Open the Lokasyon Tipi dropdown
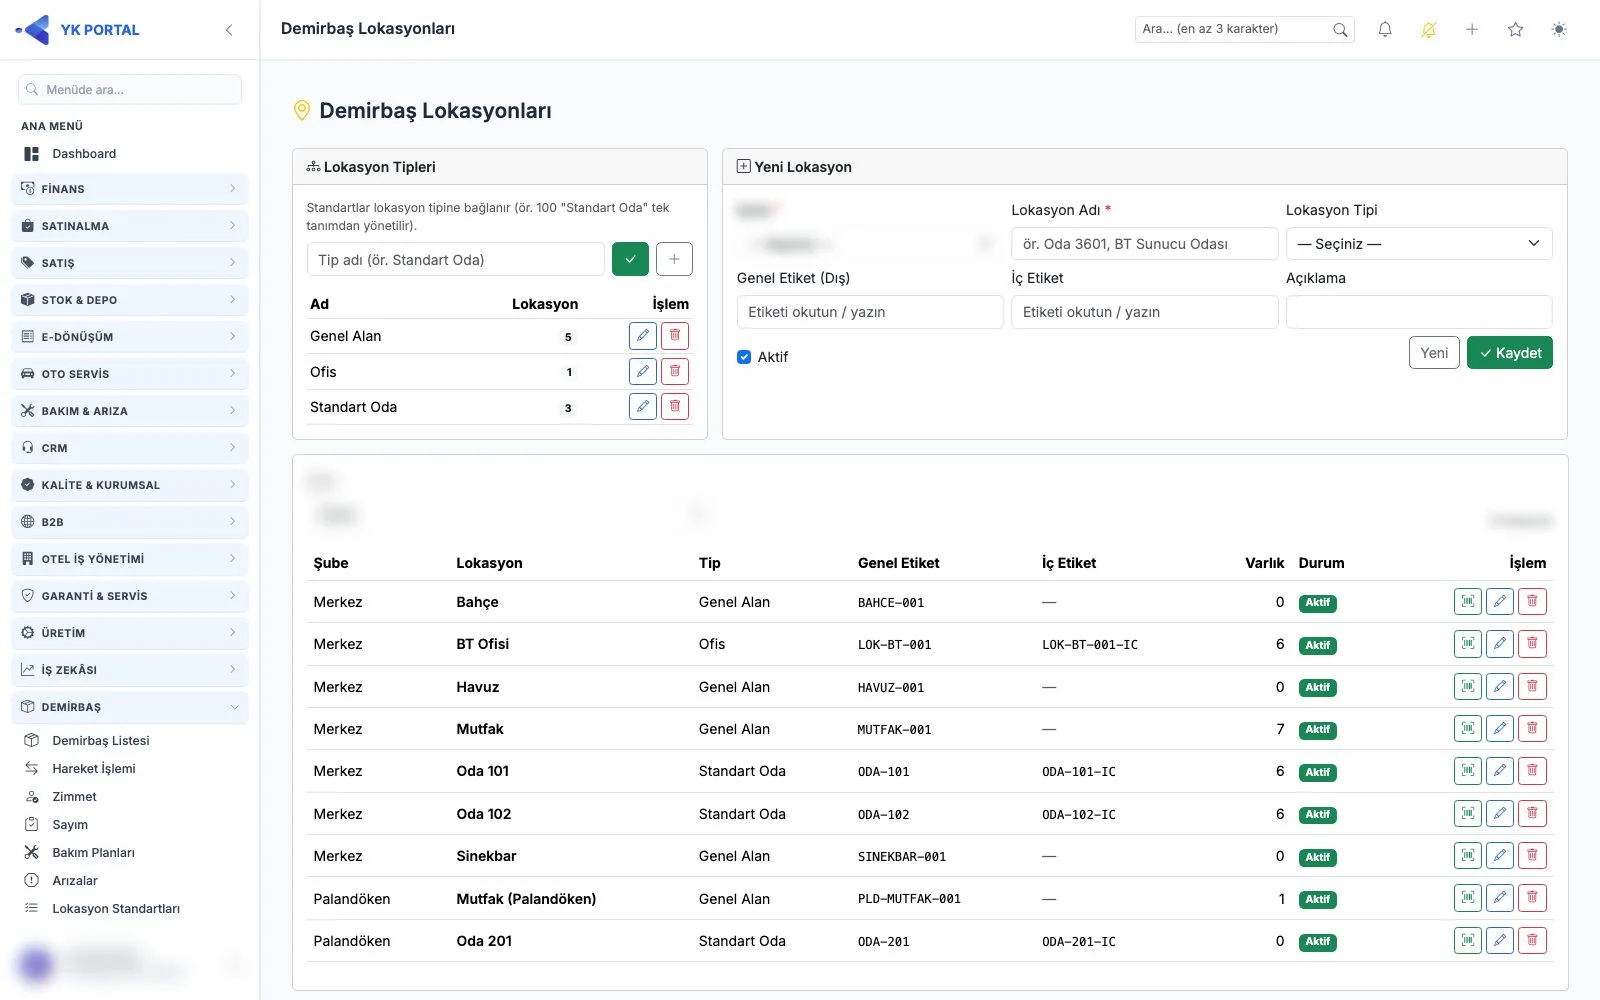The width and height of the screenshot is (1600, 1000). coord(1419,244)
